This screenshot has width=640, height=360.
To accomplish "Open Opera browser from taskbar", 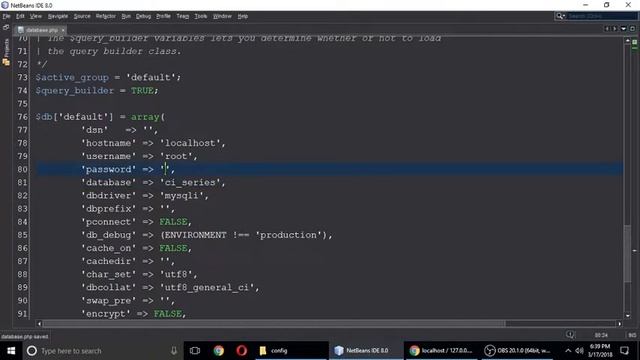I will pos(242,351).
